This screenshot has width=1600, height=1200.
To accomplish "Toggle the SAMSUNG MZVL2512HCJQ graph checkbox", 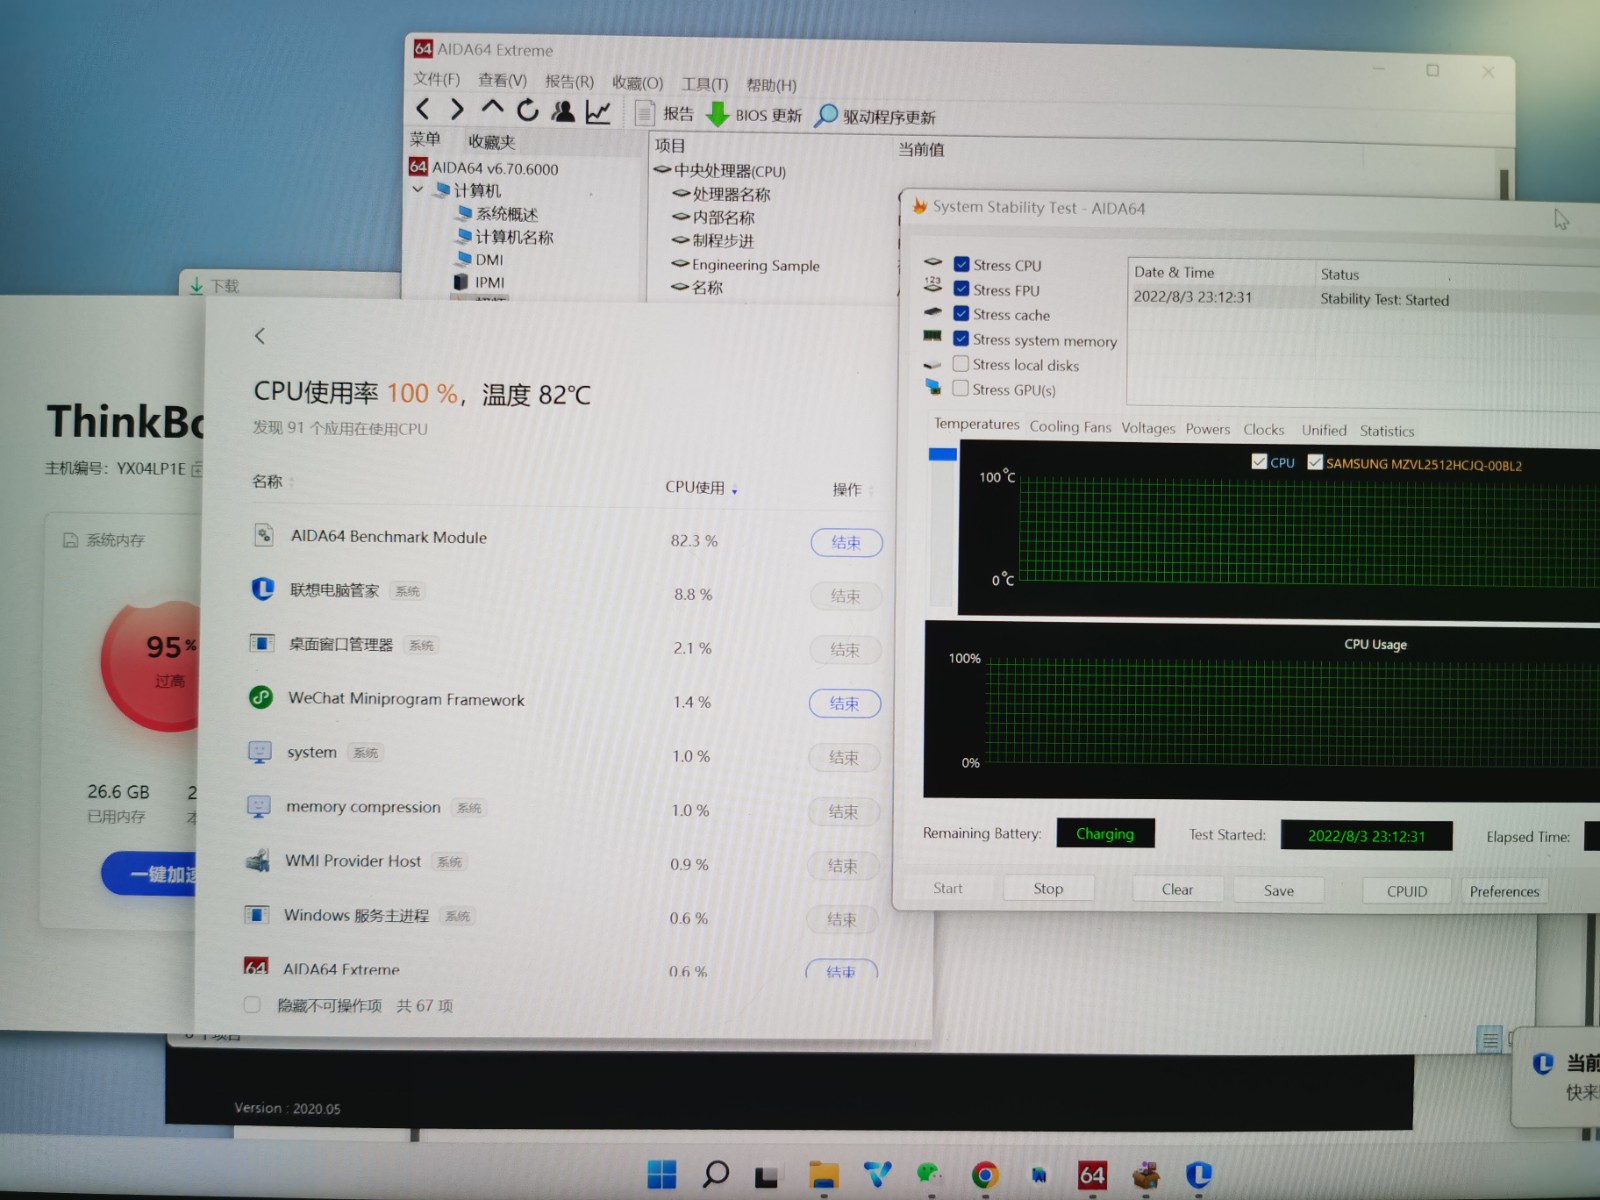I will click(x=1315, y=463).
